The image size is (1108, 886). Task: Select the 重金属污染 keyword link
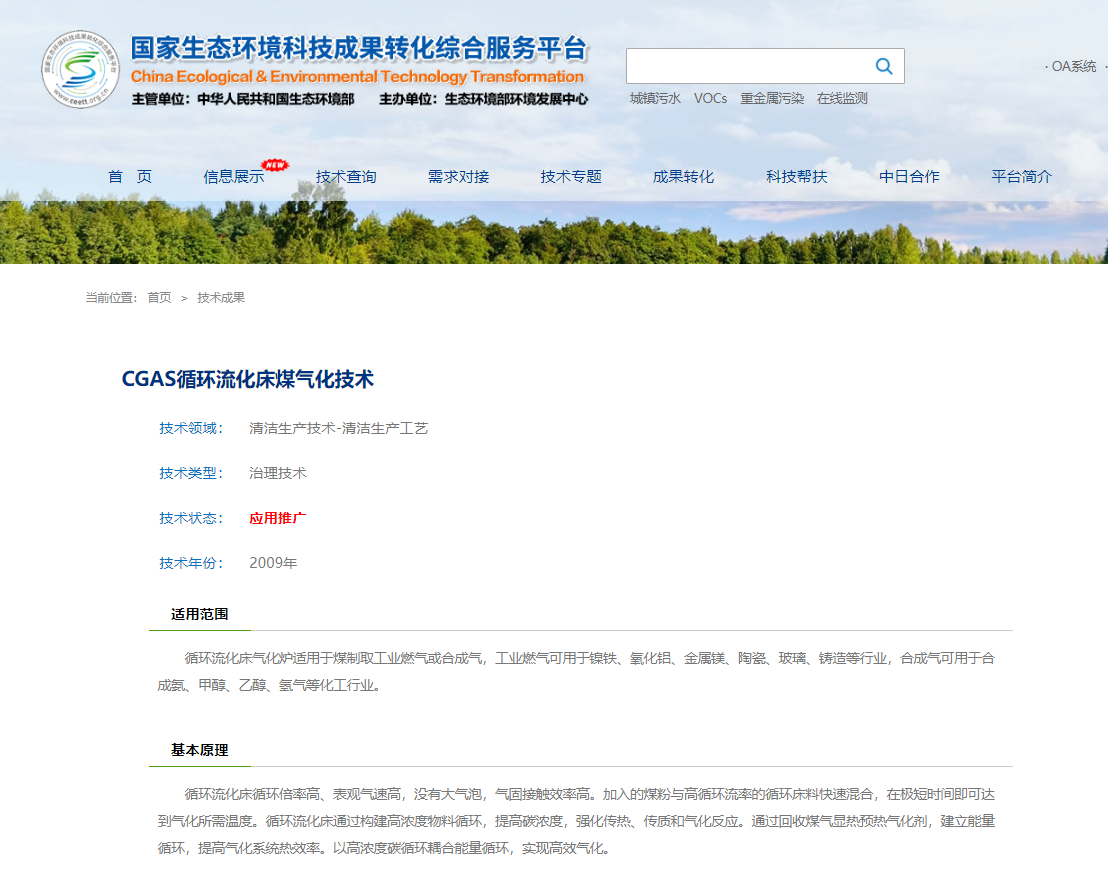771,98
